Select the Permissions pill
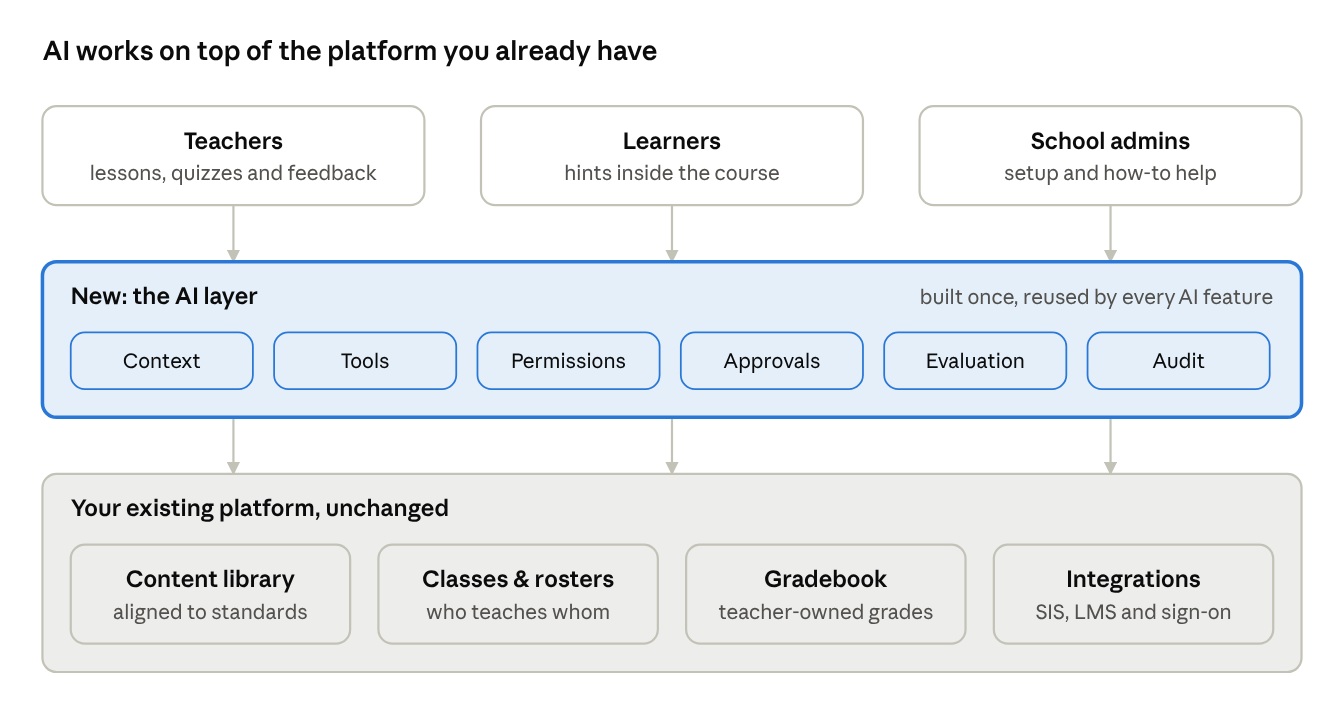Viewport: 1344px width, 728px height. click(568, 361)
